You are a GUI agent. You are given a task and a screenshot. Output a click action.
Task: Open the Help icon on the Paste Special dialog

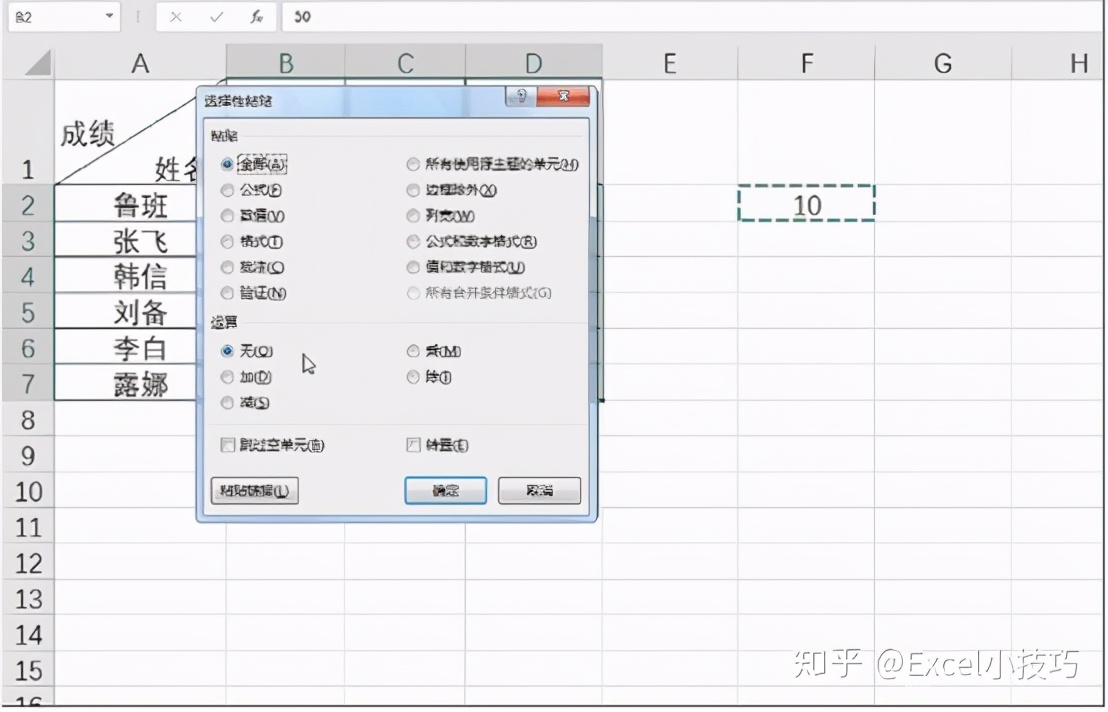click(x=521, y=96)
